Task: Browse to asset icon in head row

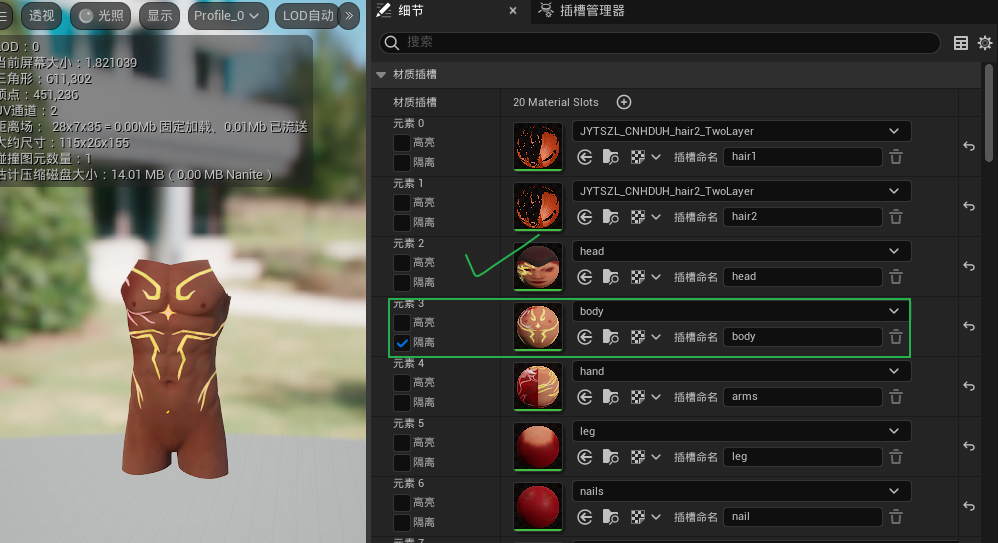Action: 610,277
